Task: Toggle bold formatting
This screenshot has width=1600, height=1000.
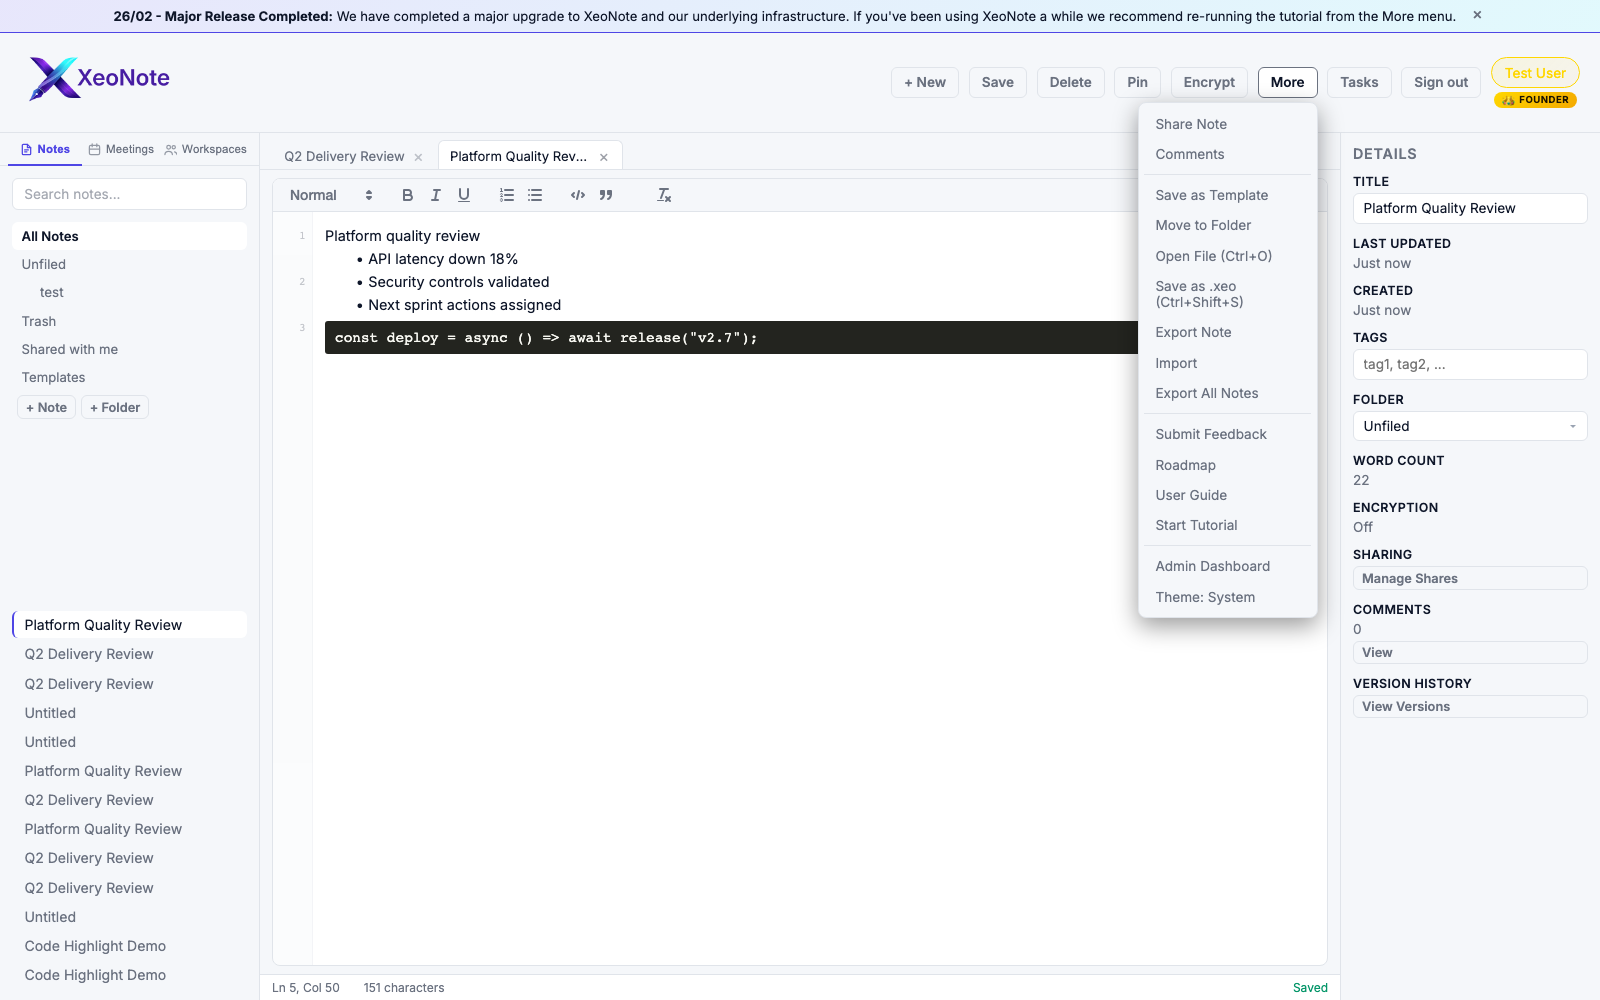Action: pos(407,195)
